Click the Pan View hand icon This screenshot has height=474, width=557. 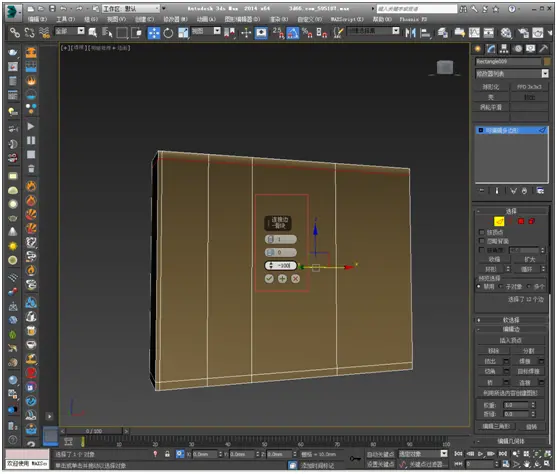tap(527, 464)
